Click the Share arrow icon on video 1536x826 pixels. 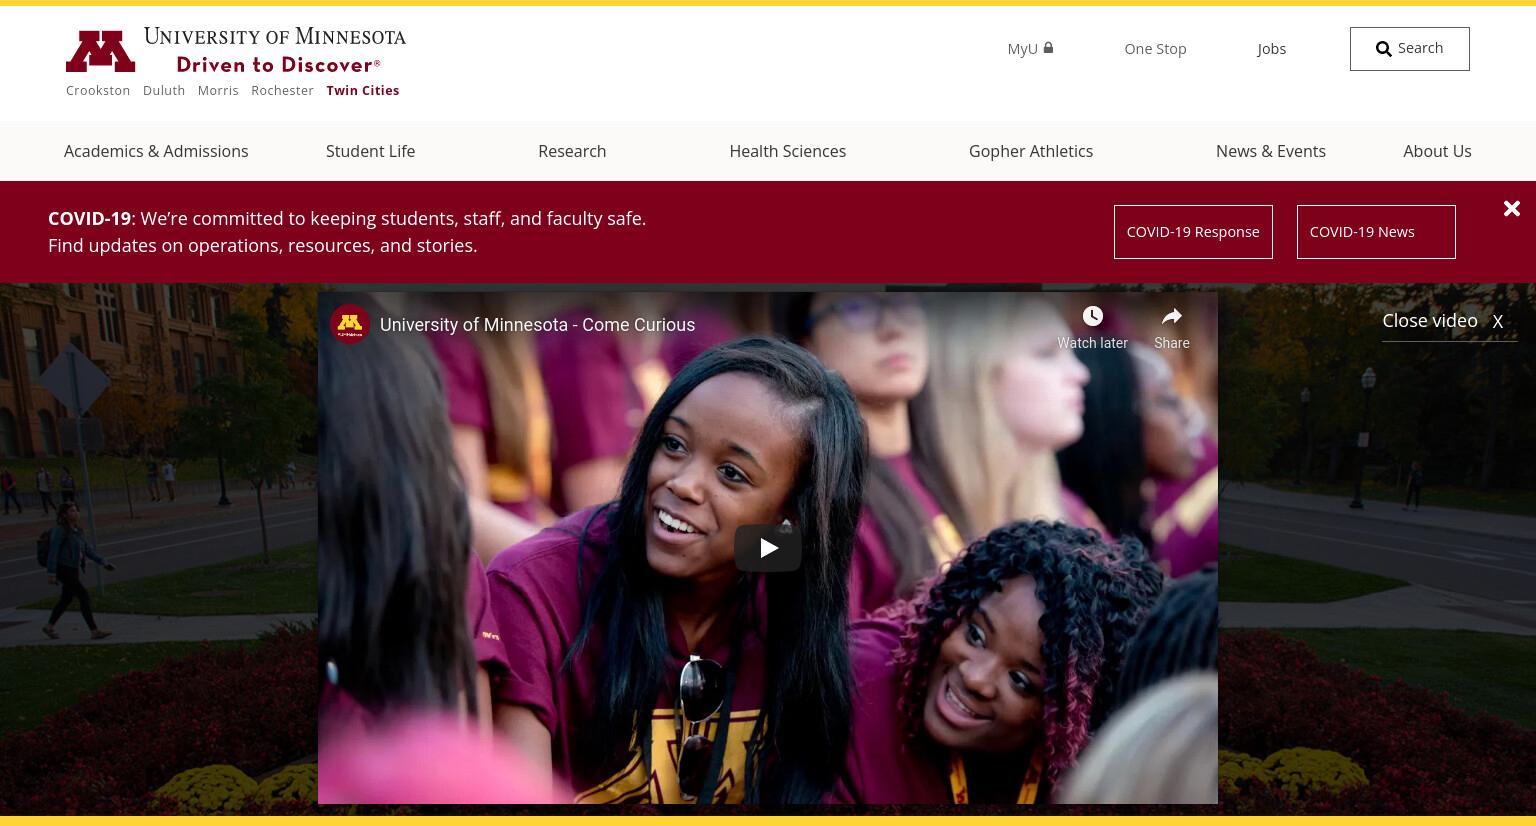[x=1171, y=317]
